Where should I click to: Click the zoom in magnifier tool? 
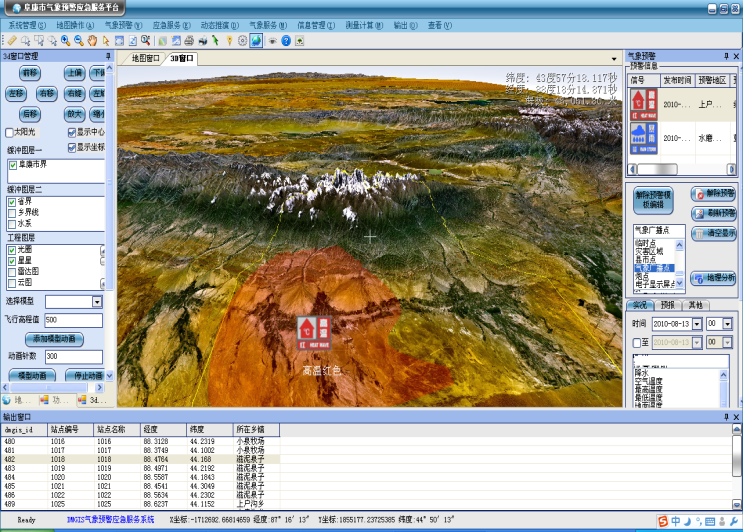point(65,41)
